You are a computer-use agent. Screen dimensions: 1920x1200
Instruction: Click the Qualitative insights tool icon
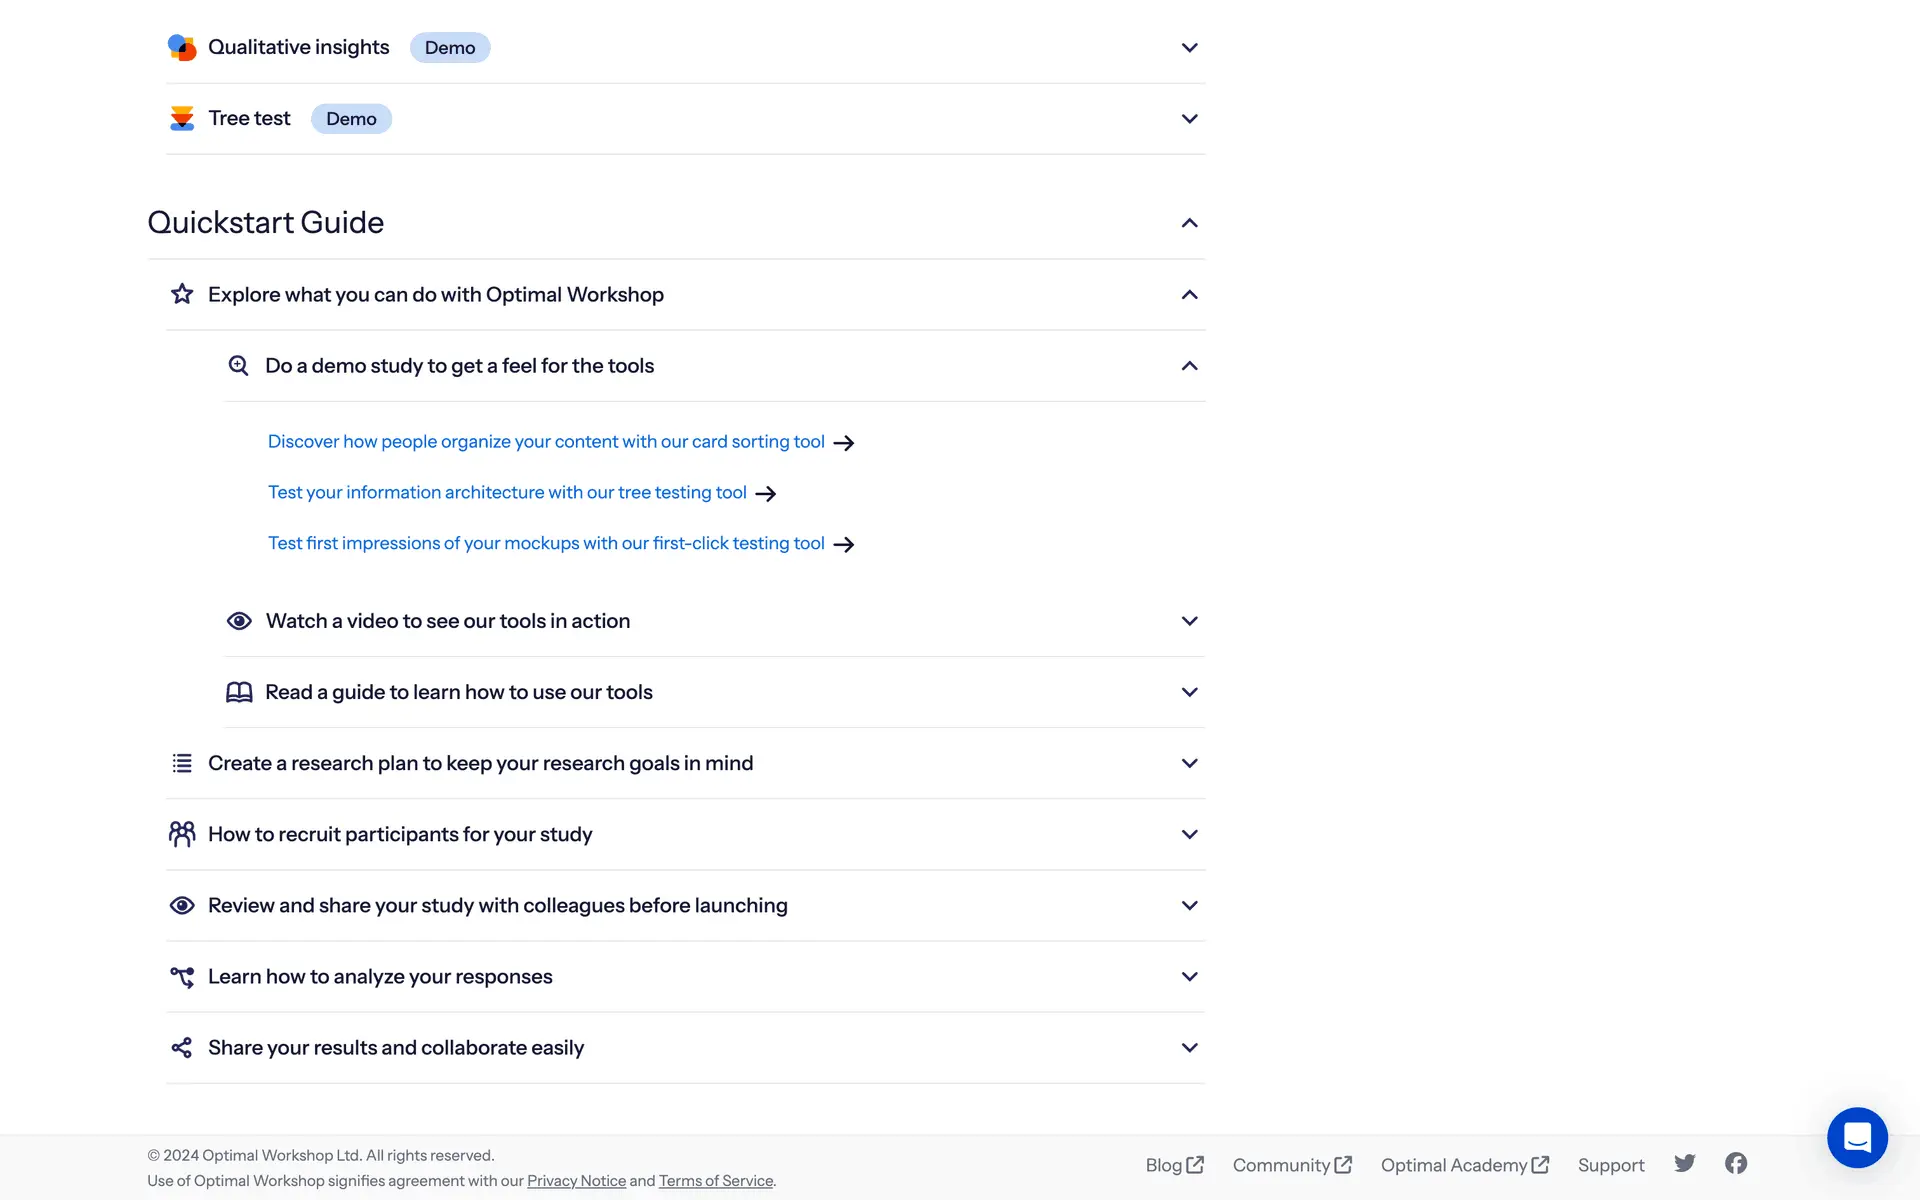tap(182, 47)
